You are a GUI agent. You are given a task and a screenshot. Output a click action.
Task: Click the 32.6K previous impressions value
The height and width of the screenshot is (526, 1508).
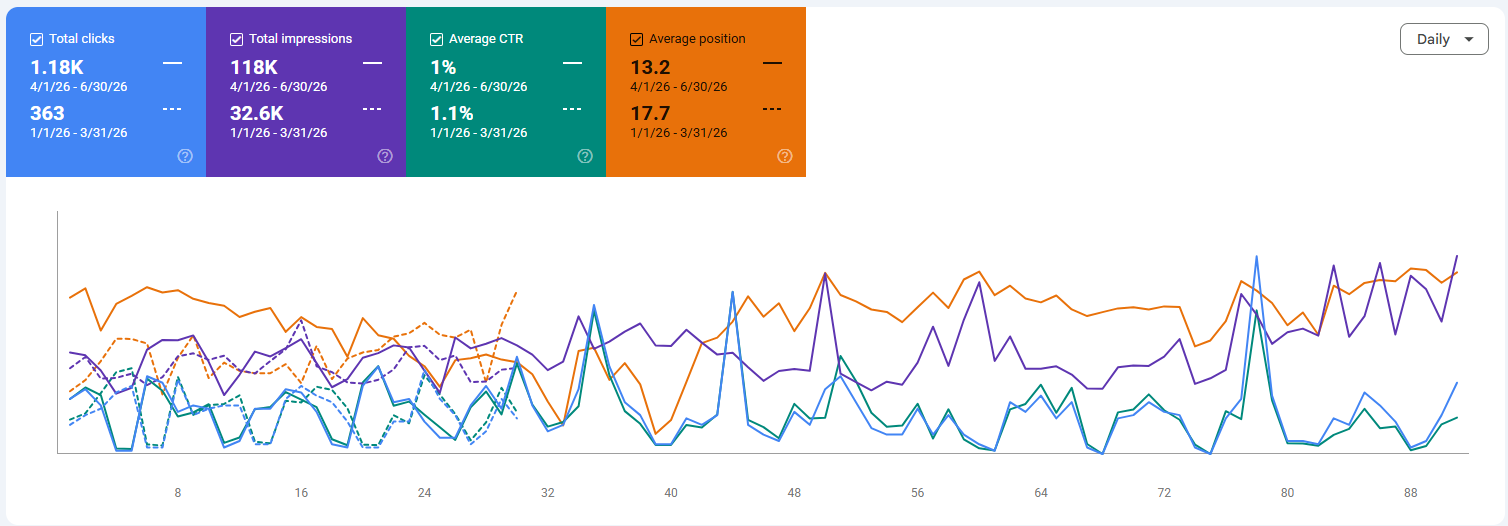tap(259, 113)
